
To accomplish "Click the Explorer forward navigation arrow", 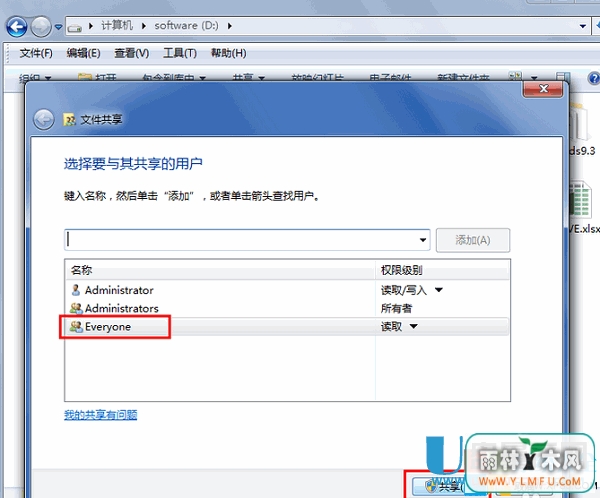I will tap(41, 27).
